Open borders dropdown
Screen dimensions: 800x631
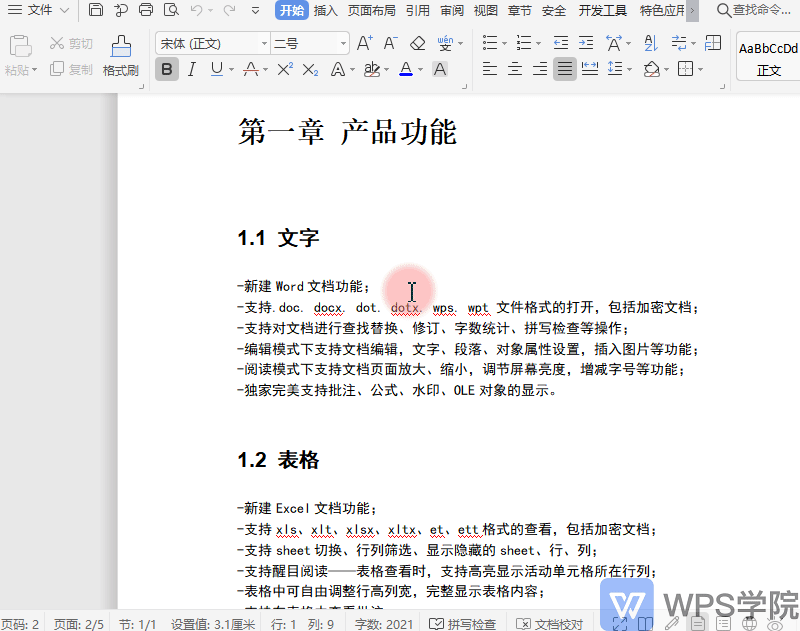coord(701,69)
